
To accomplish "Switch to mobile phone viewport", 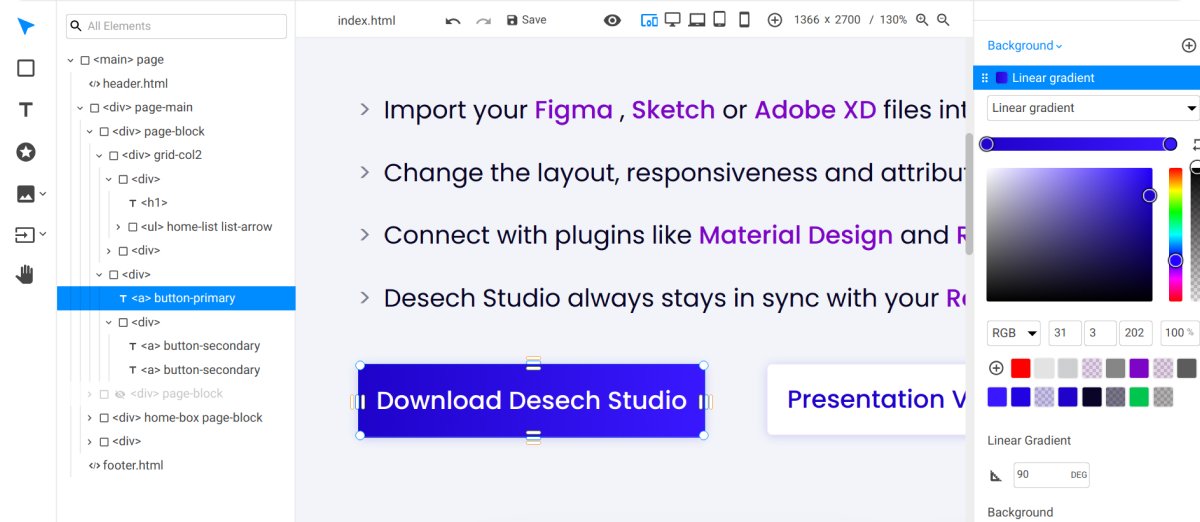I will coord(744,19).
